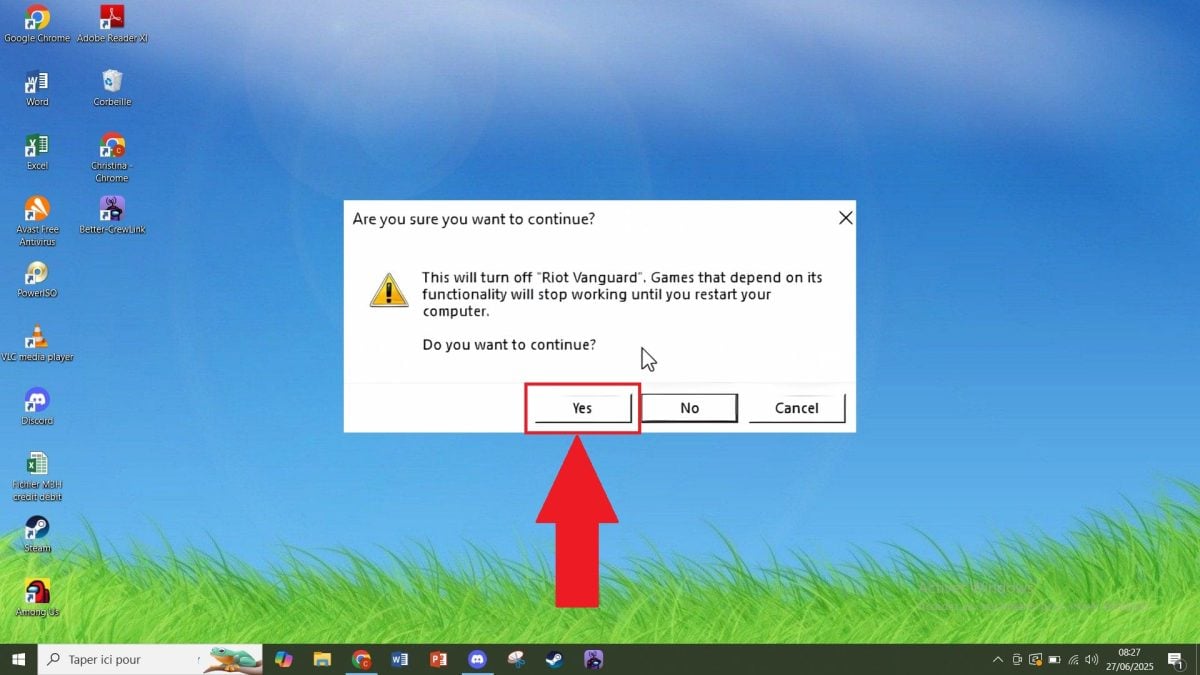Open the volume control in system tray
Image resolution: width=1200 pixels, height=675 pixels.
click(1093, 659)
